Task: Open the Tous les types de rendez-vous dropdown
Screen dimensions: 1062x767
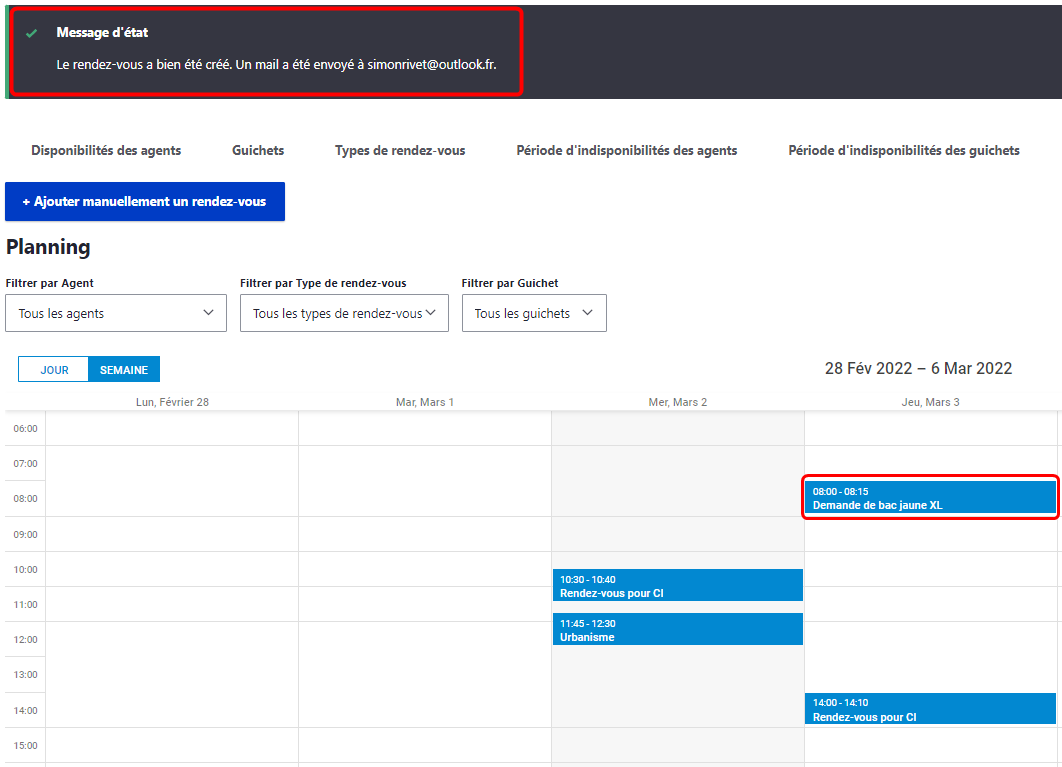Action: pyautogui.click(x=344, y=313)
